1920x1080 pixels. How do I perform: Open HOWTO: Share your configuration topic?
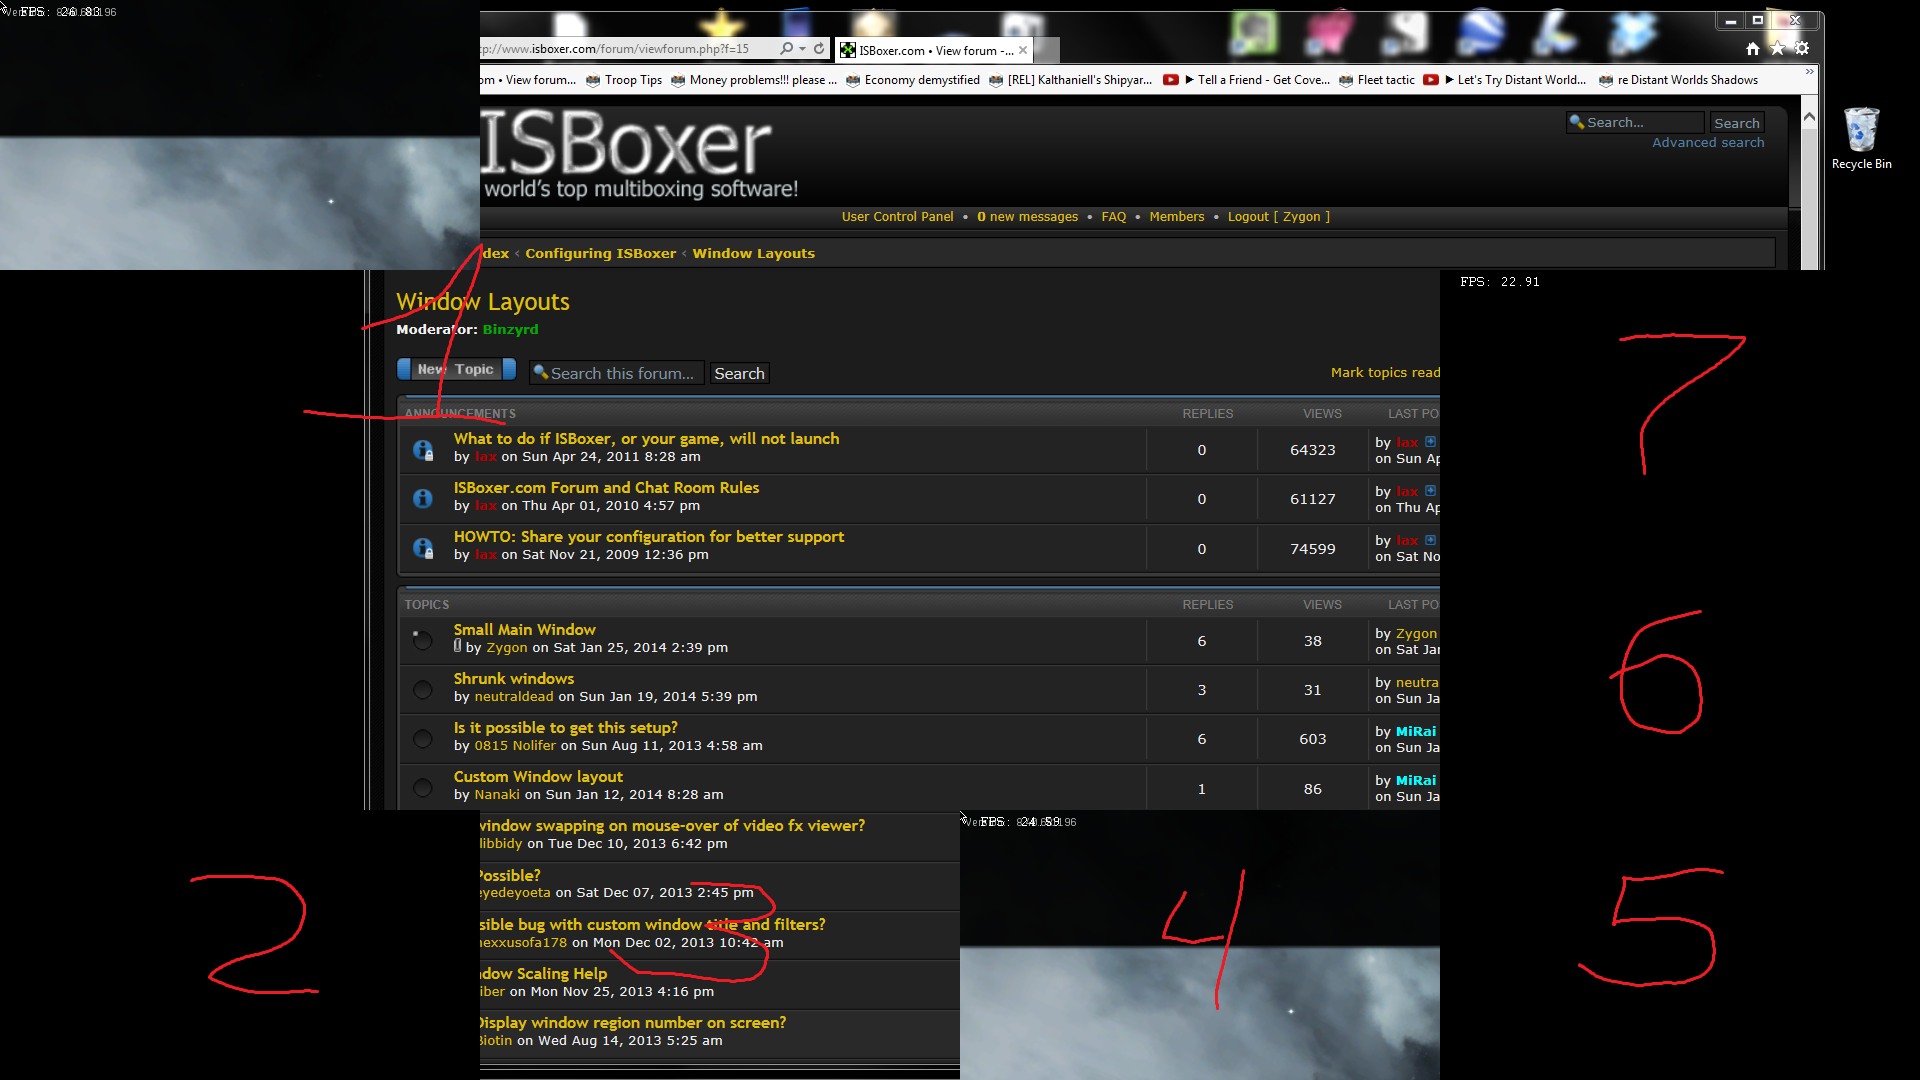[x=648, y=537]
